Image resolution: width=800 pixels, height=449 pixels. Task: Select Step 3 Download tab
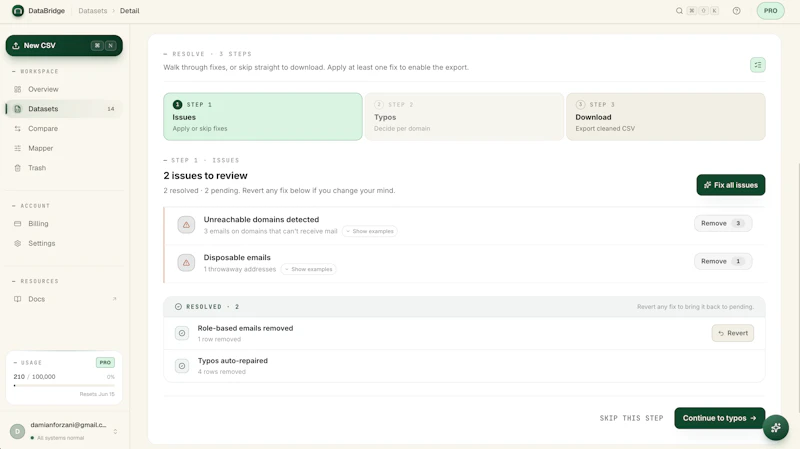coord(666,116)
